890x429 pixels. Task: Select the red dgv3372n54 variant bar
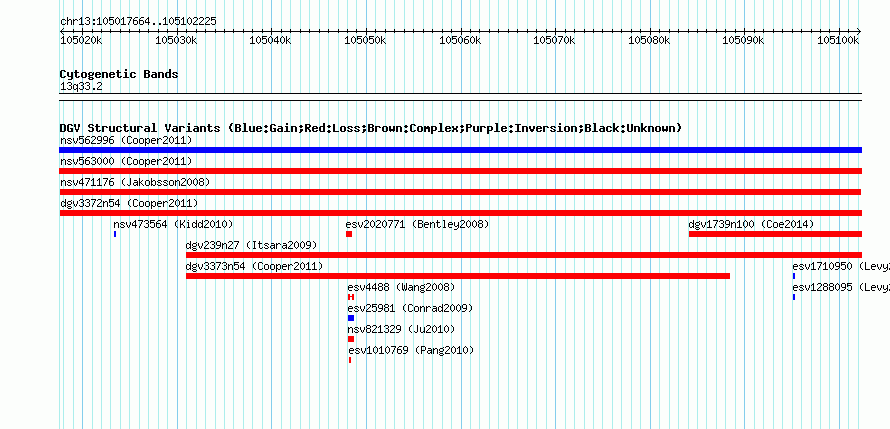tap(460, 213)
